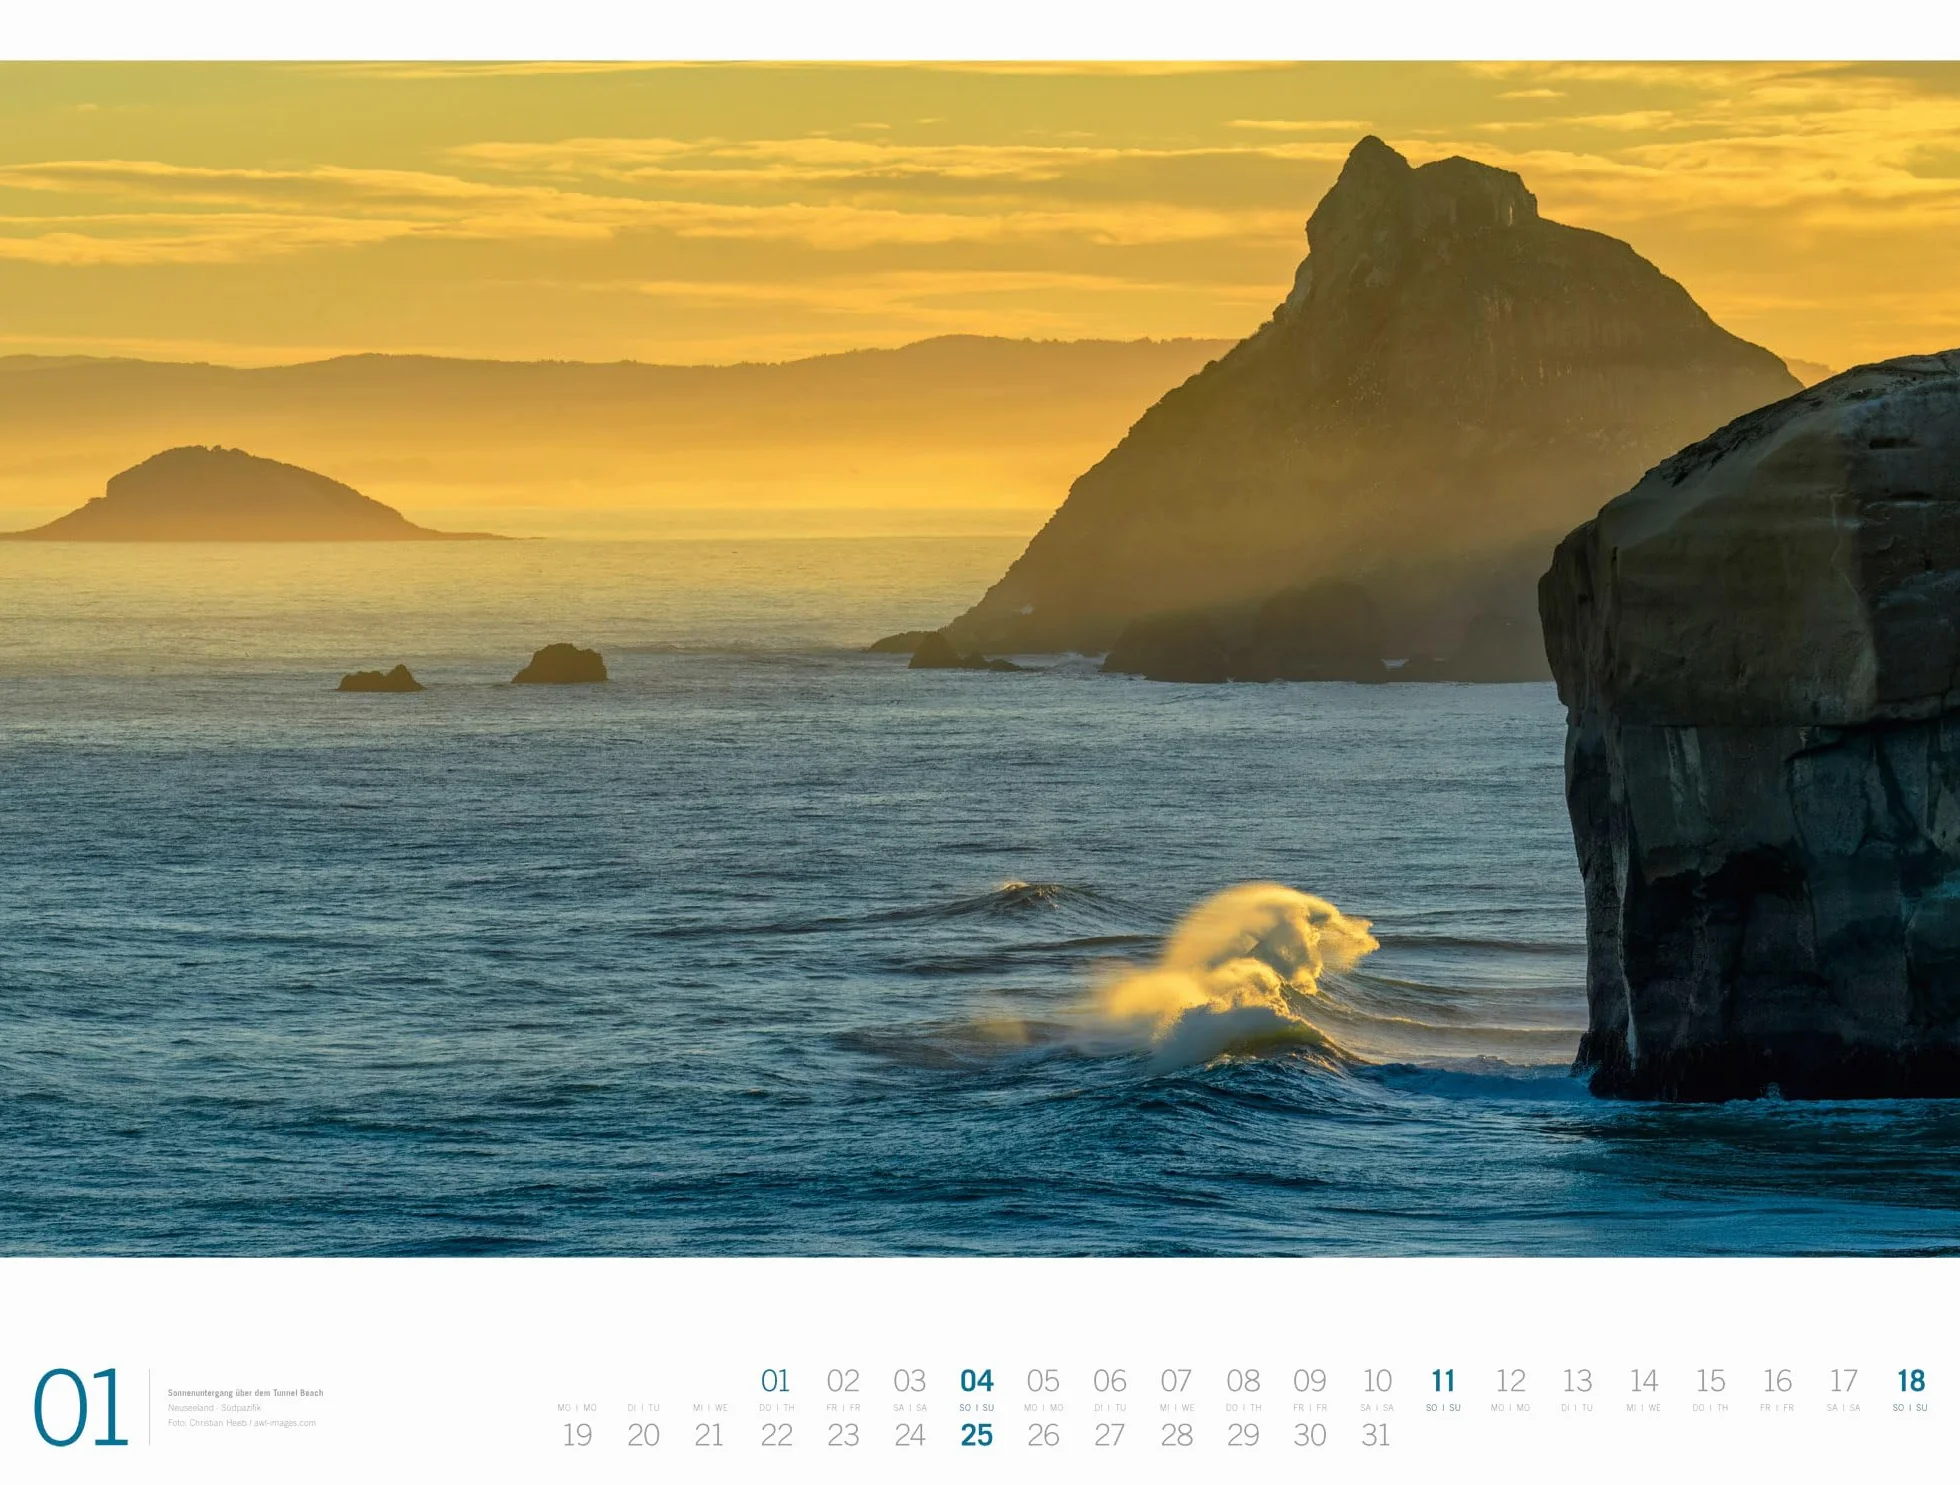1960x1485 pixels.
Task: Click calendar date 01 Thursday
Action: (776, 1381)
